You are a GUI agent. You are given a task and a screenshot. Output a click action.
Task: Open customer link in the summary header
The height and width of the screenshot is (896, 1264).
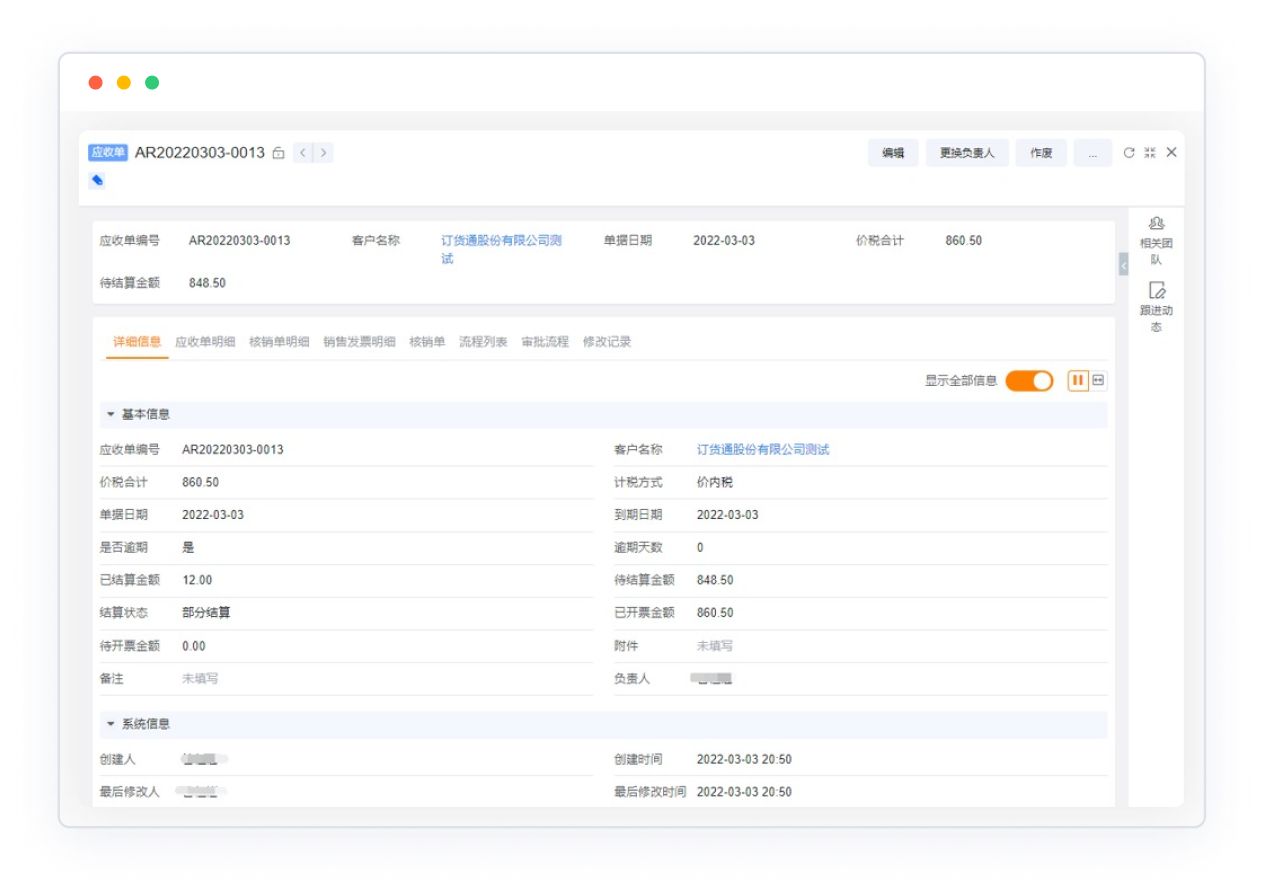(x=501, y=250)
